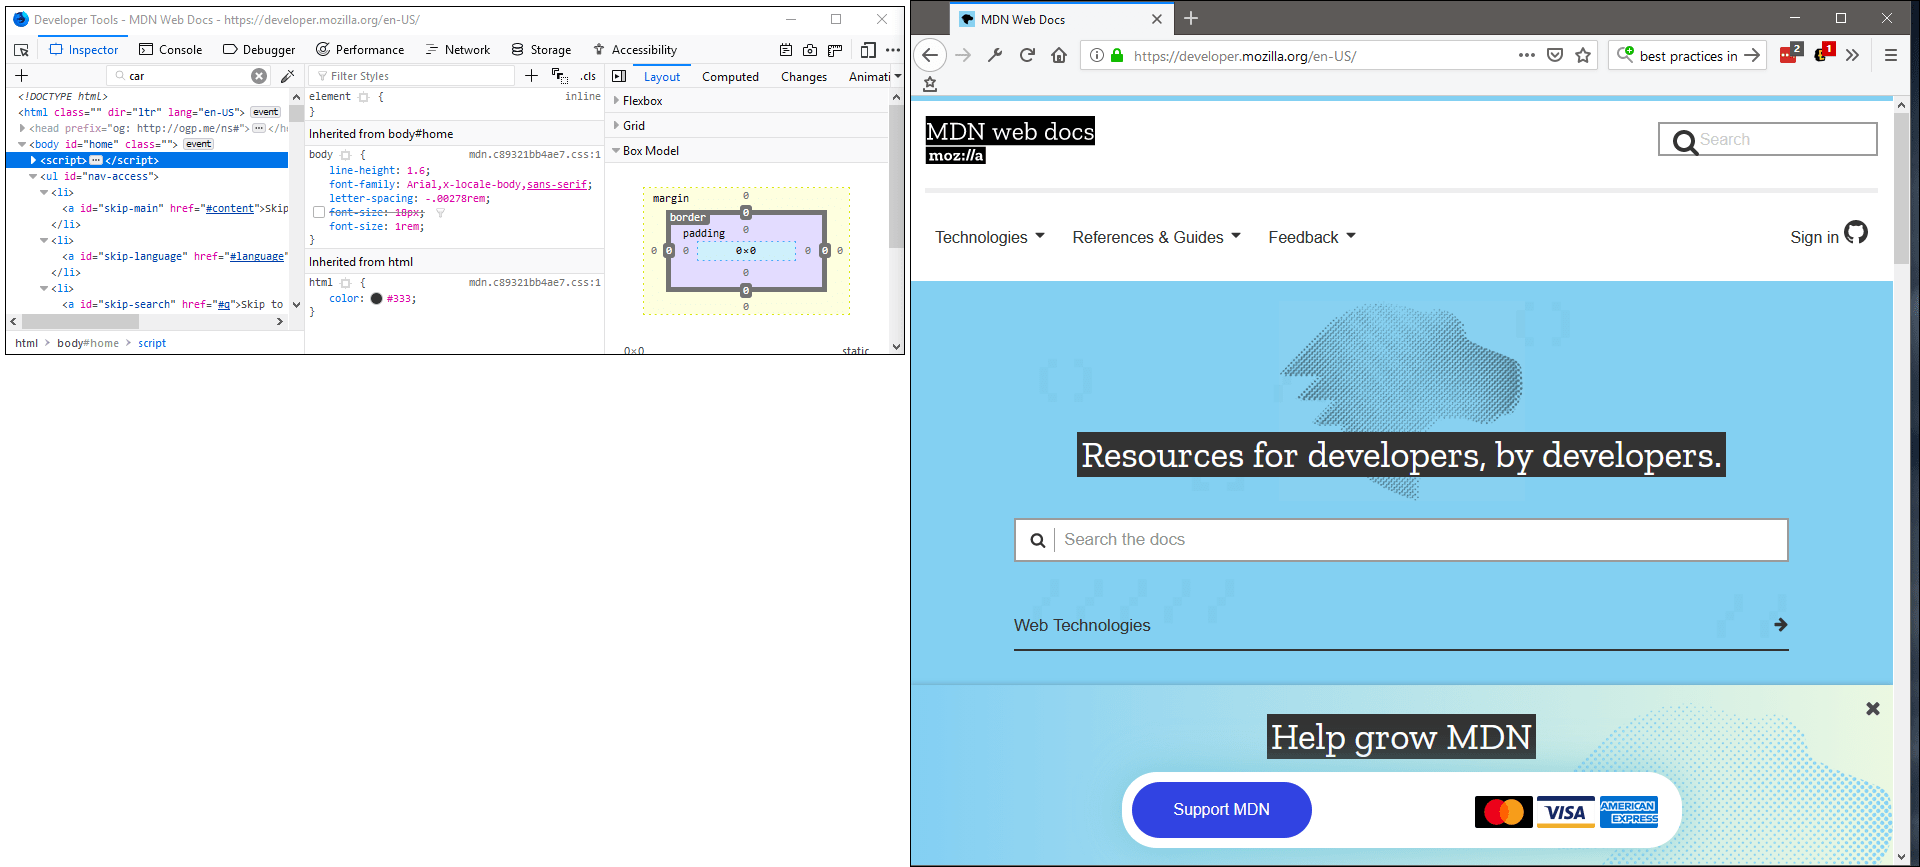Viewport: 1920px width, 867px height.
Task: Switch to the Computed sidebar tab
Action: 730,77
